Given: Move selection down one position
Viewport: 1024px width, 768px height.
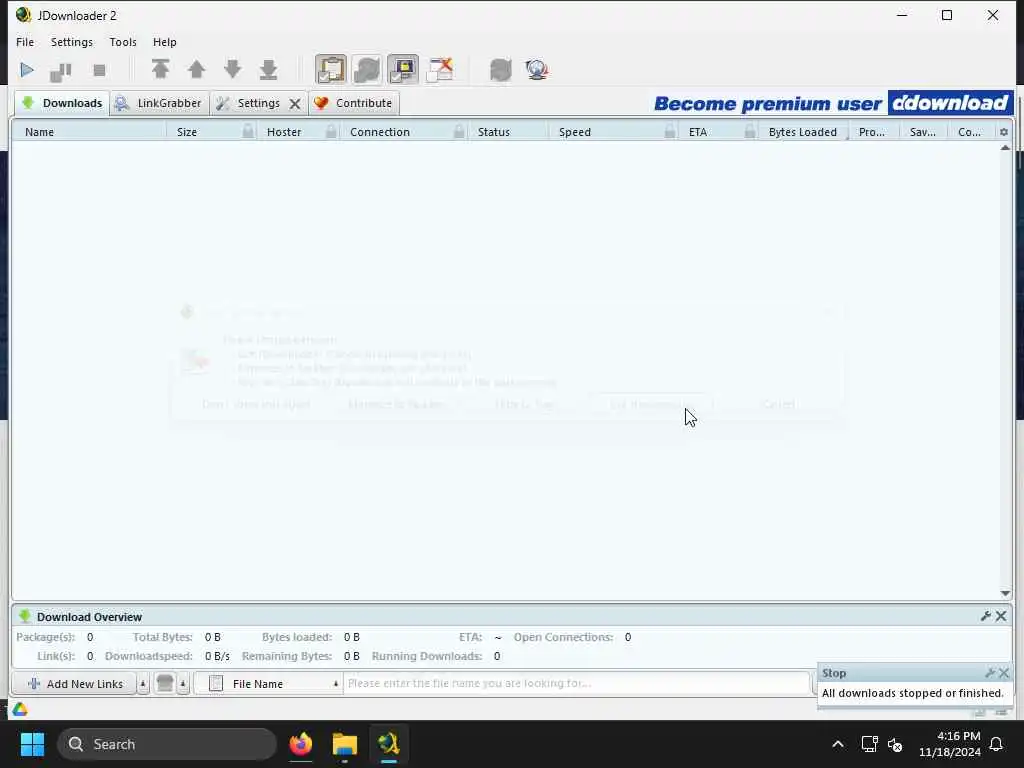Looking at the screenshot, I should point(232,69).
